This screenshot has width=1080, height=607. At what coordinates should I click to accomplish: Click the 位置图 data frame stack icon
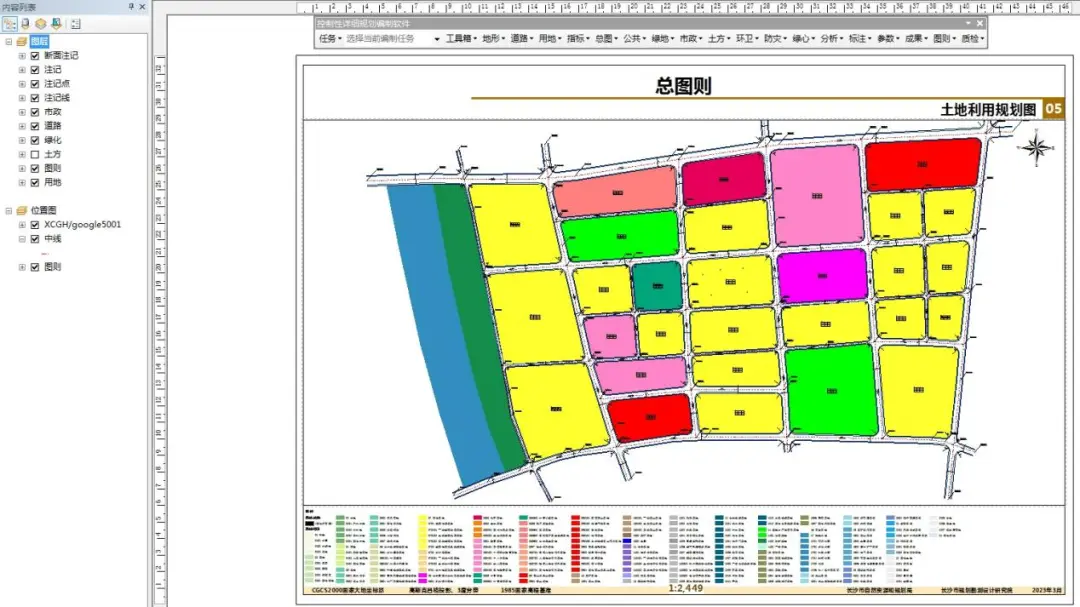(22, 210)
